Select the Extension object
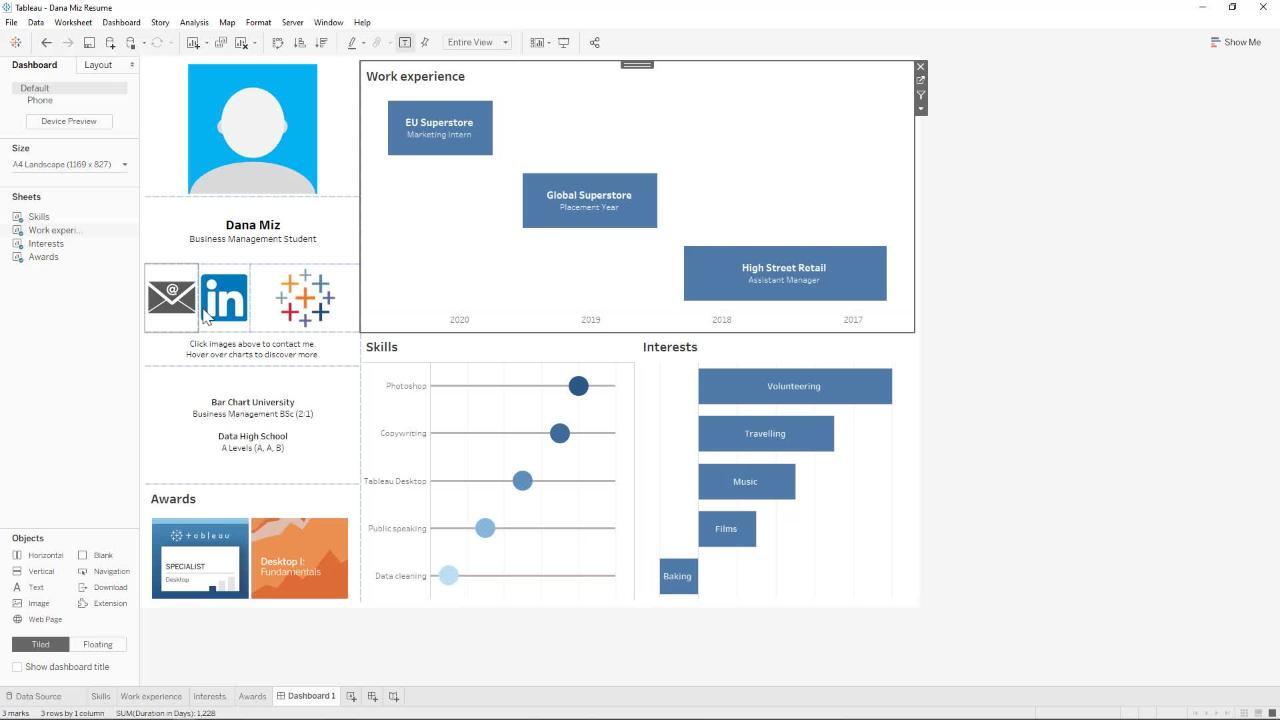 103,603
